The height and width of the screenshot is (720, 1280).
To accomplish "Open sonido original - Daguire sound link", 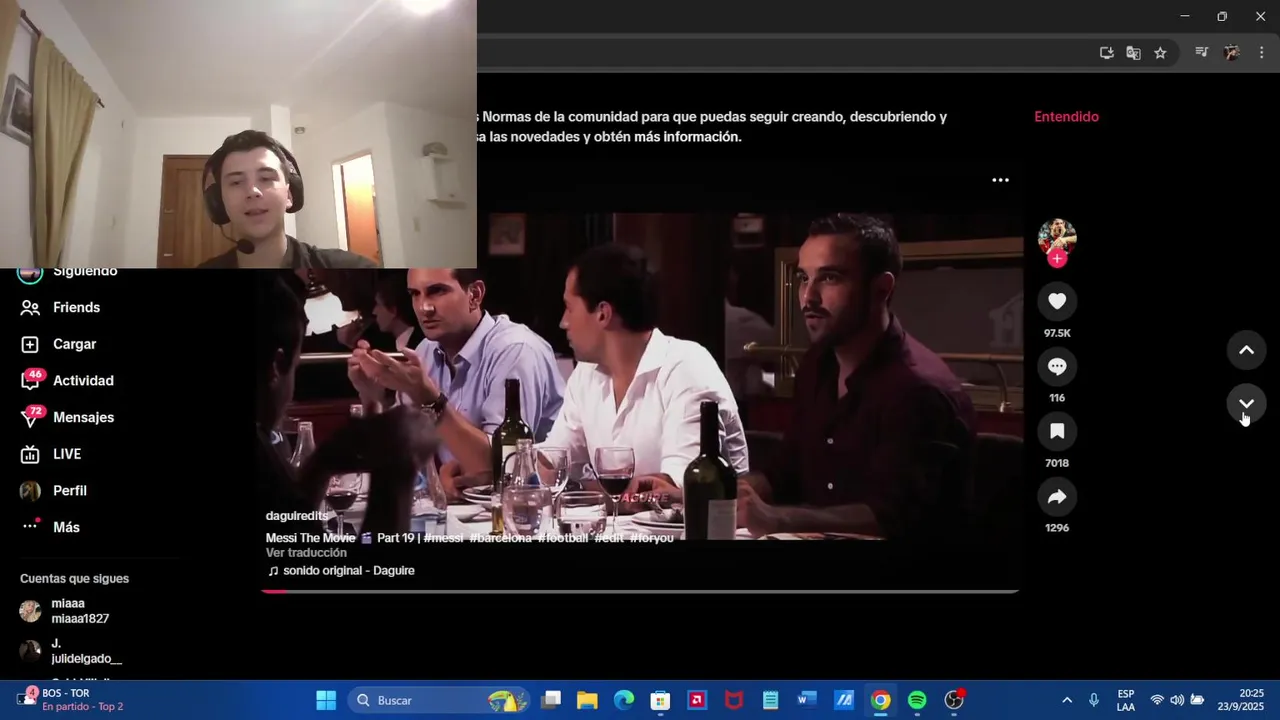I will pos(341,571).
